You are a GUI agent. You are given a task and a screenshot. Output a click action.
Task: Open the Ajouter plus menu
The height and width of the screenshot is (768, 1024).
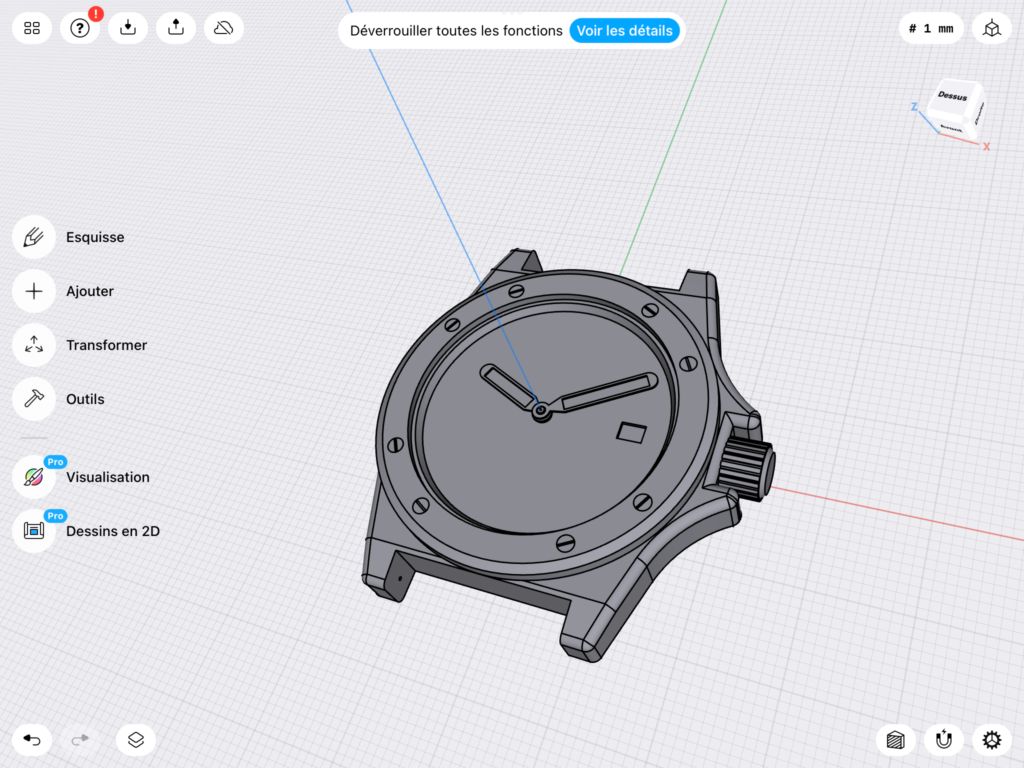(x=34, y=292)
